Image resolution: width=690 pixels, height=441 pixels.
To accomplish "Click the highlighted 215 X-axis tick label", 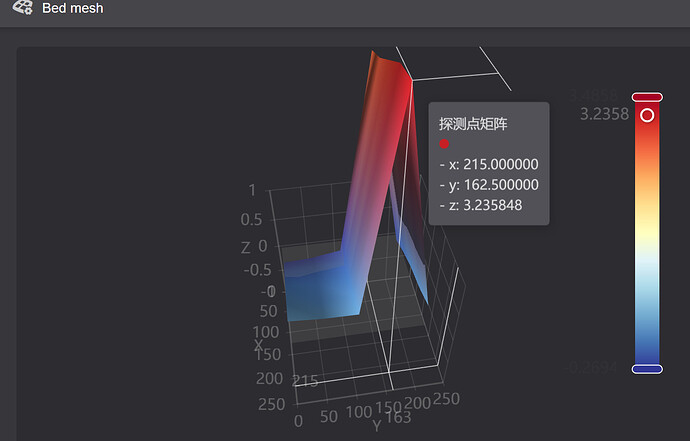I will click(306, 380).
